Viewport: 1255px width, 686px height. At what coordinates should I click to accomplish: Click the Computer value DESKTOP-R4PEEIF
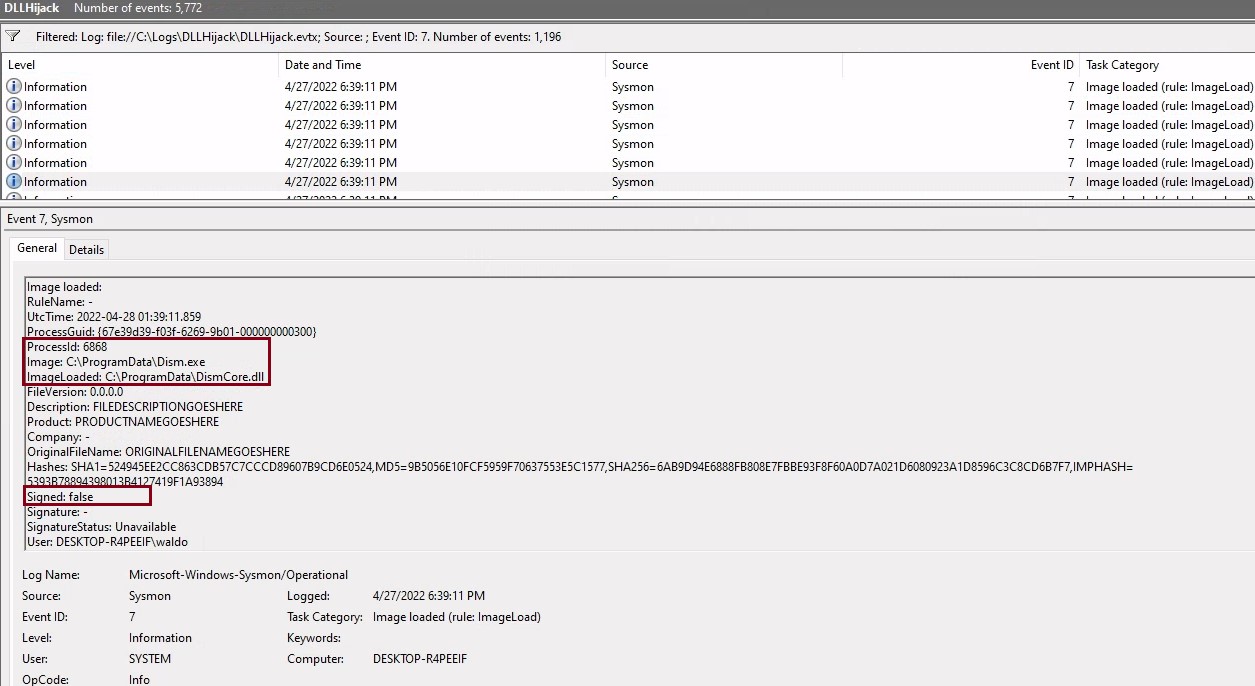(x=420, y=659)
